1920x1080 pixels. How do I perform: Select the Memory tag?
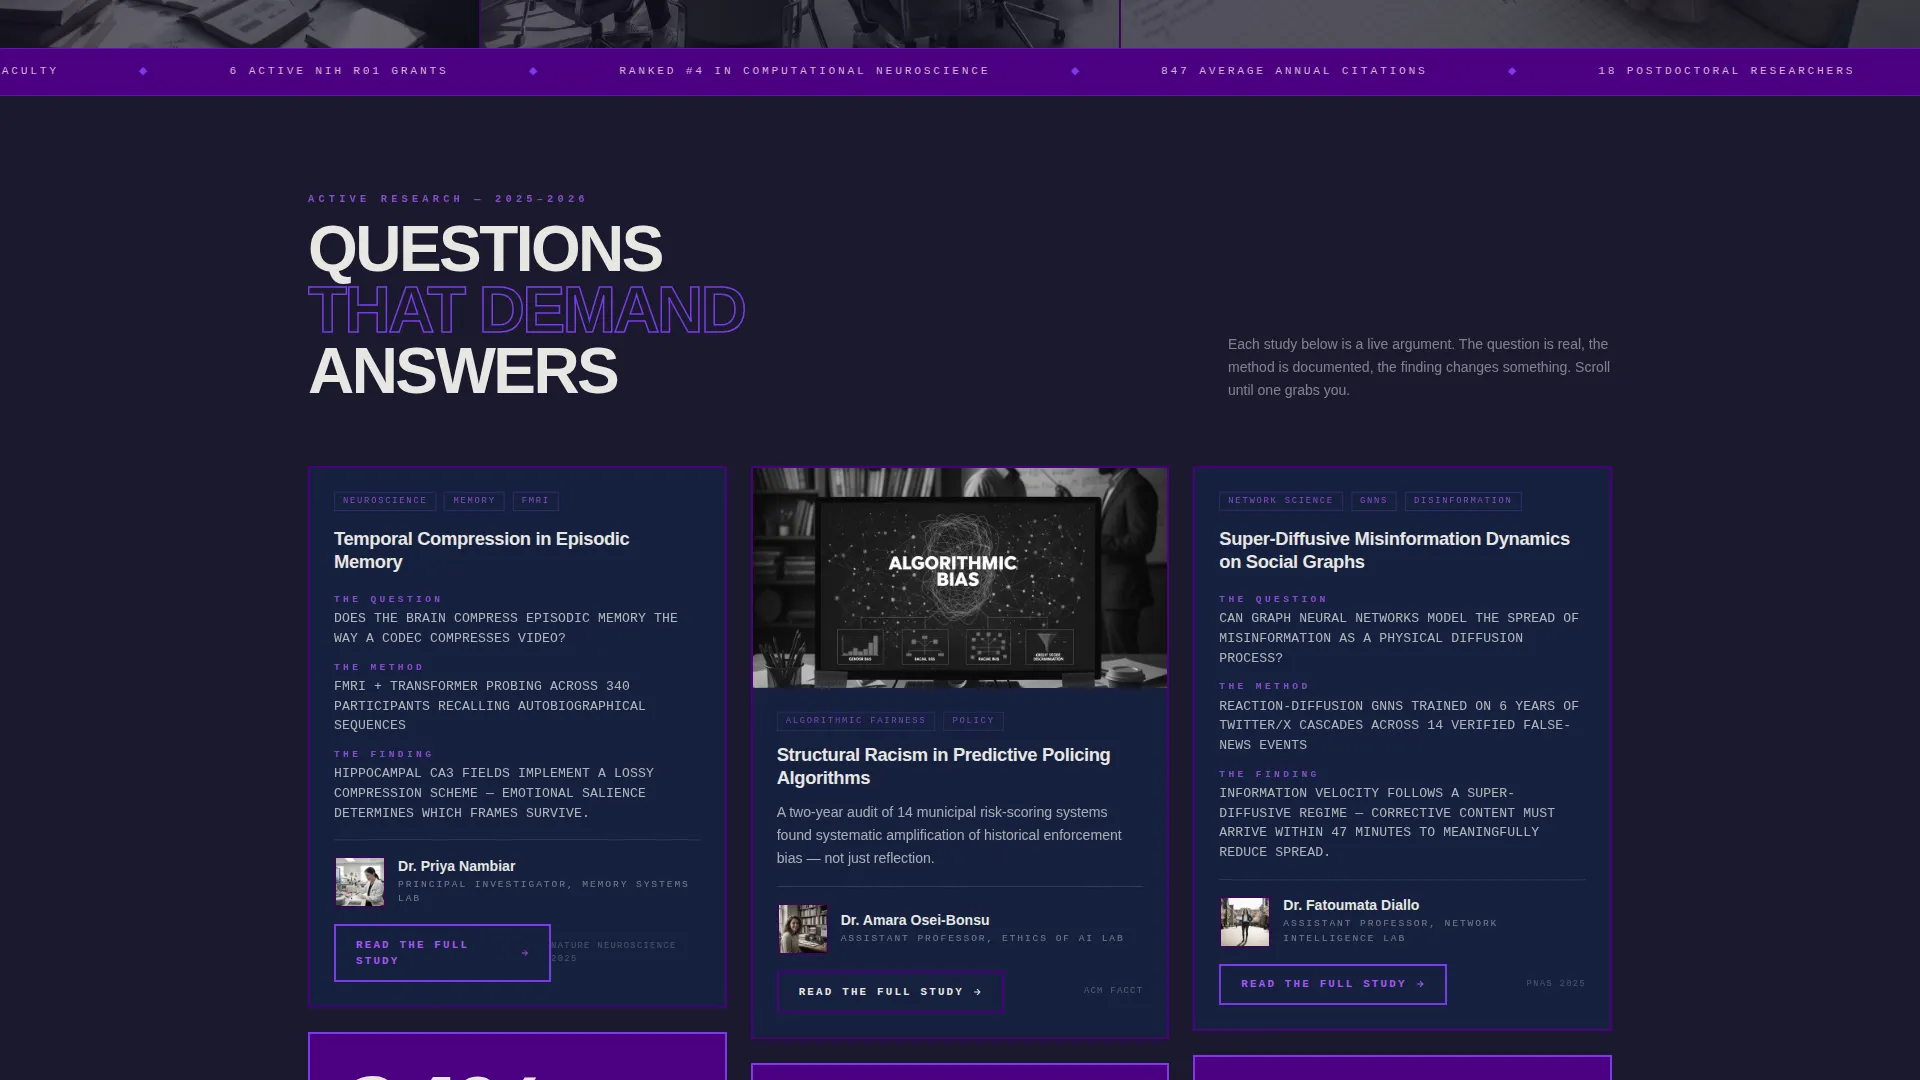[474, 501]
